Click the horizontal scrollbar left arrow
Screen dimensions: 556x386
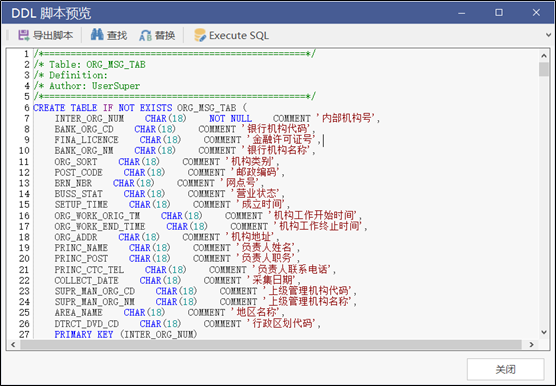(x=13, y=345)
